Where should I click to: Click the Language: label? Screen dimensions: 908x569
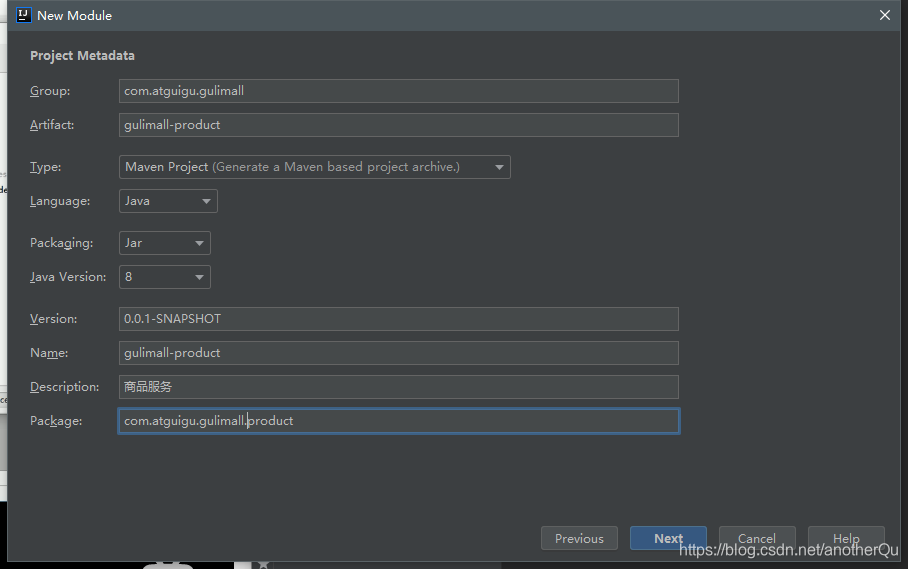(x=60, y=201)
